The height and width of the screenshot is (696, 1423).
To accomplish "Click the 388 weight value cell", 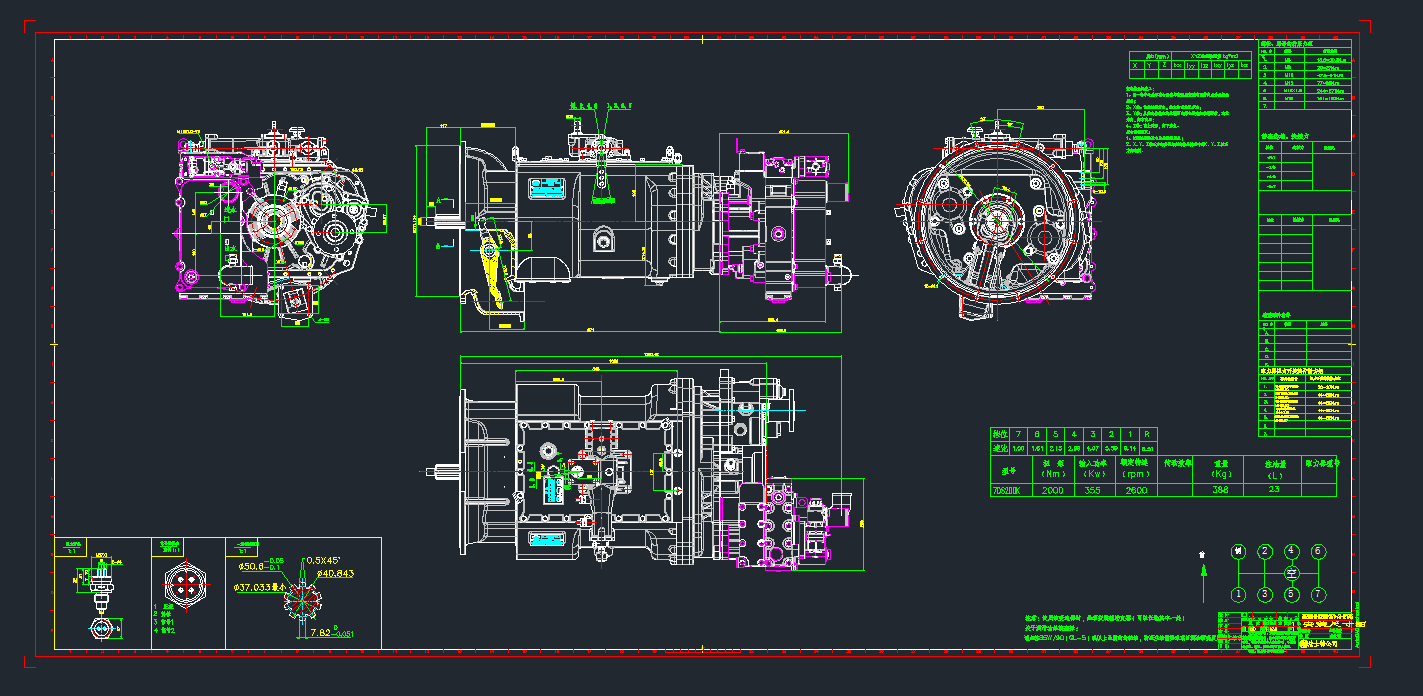I will coord(1219,491).
